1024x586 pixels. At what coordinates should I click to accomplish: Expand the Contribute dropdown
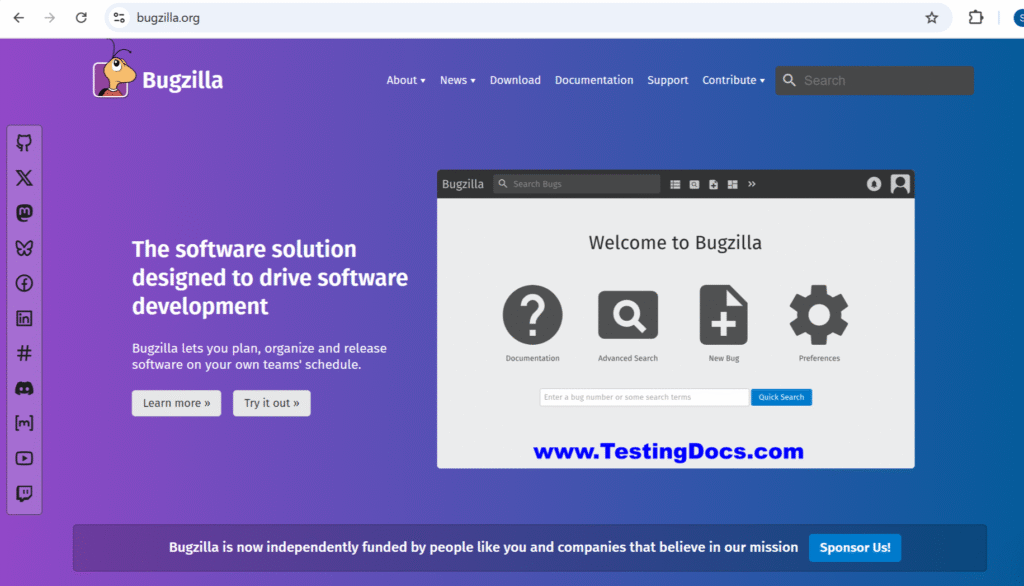click(733, 80)
